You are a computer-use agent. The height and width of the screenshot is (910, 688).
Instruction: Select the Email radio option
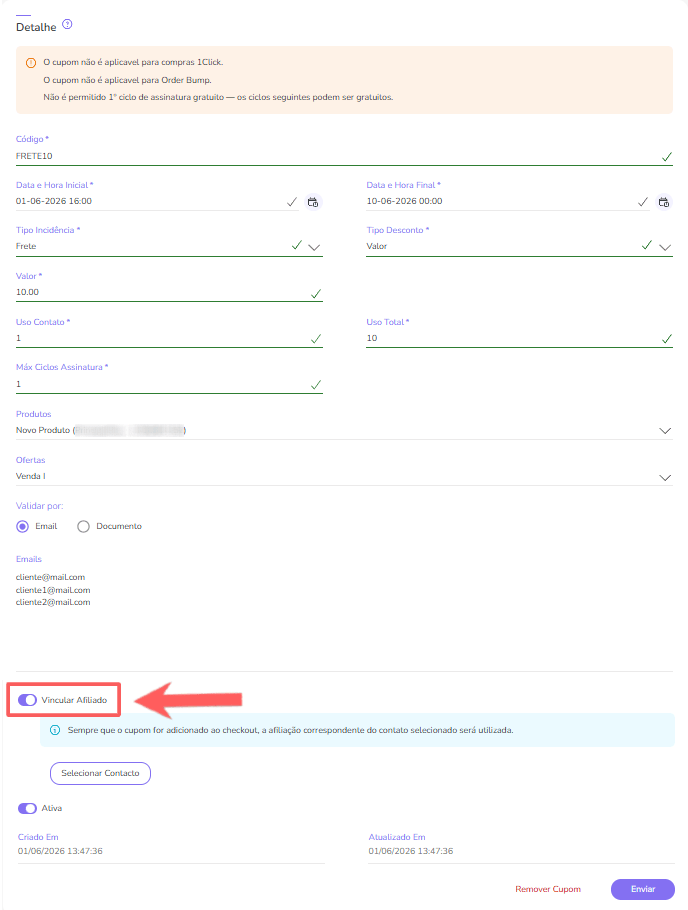23,526
